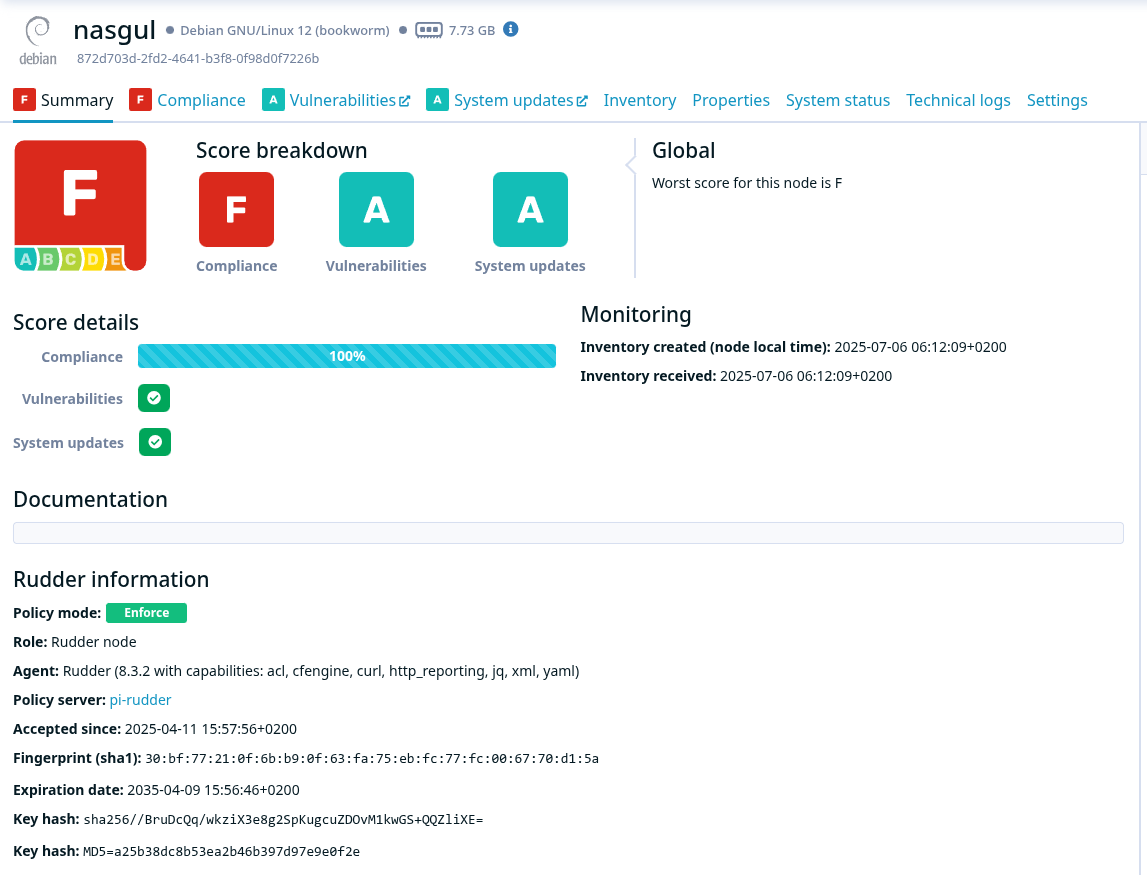This screenshot has height=875, width=1147.
Task: Click the Vulnerabilities label in Score details
Action: 72,399
